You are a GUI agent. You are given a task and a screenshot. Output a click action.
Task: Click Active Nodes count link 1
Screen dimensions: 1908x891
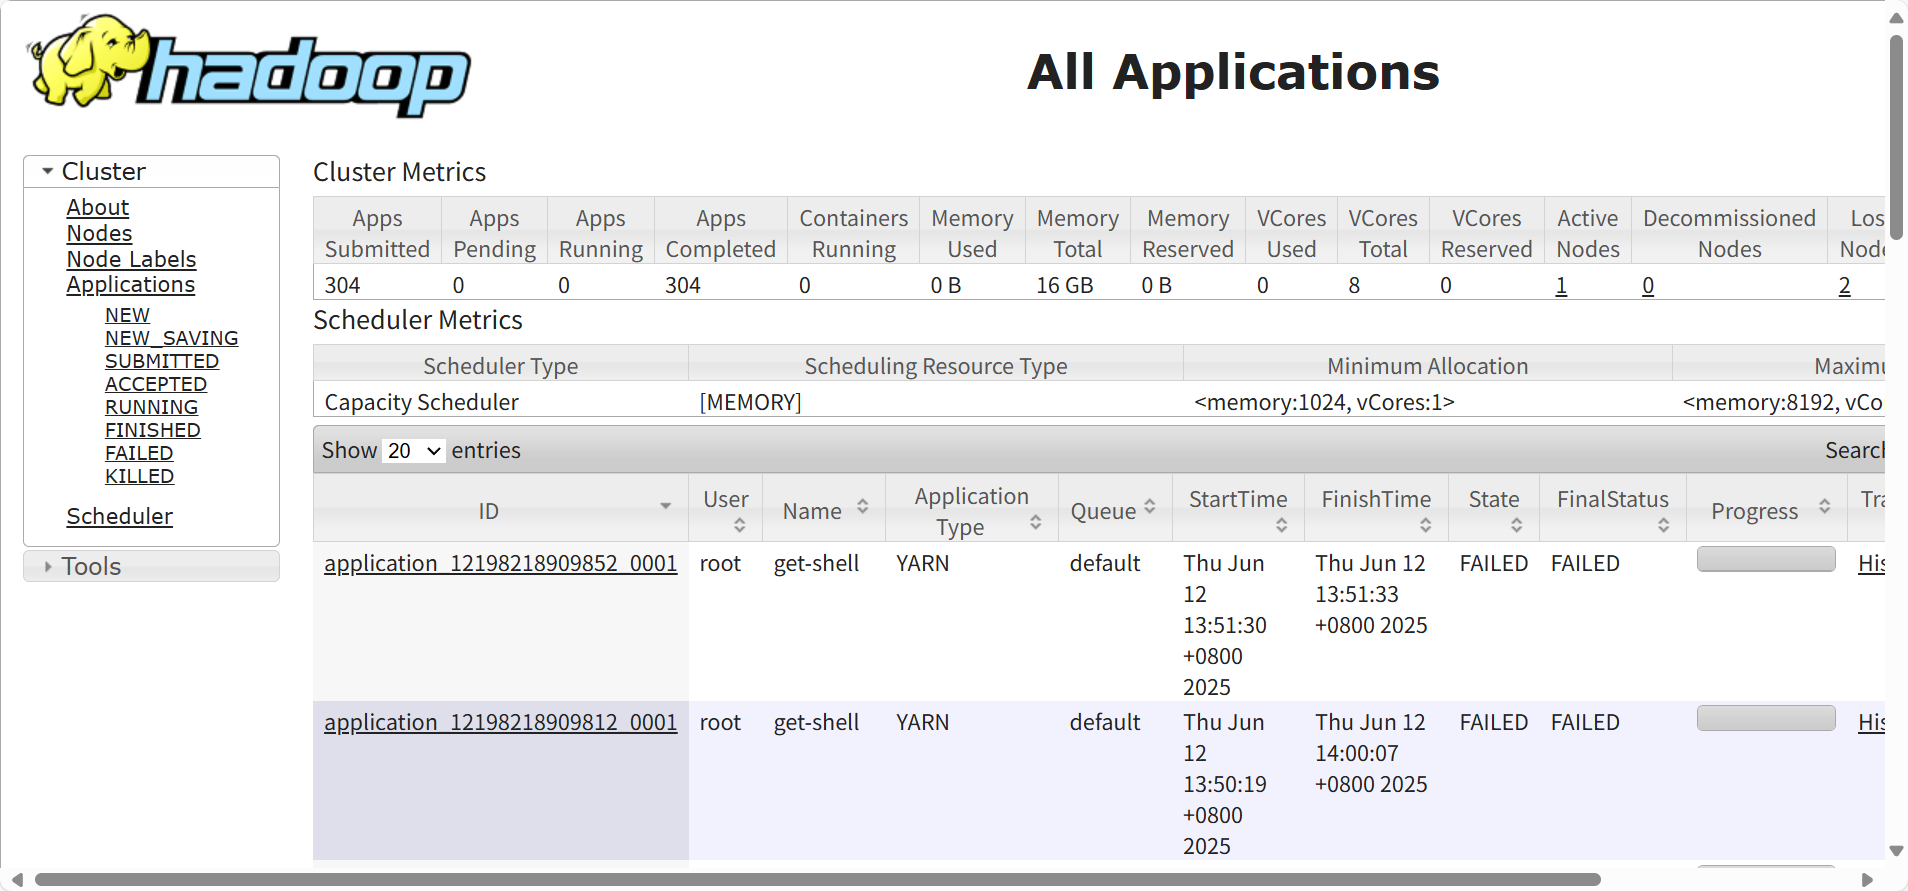(x=1561, y=286)
